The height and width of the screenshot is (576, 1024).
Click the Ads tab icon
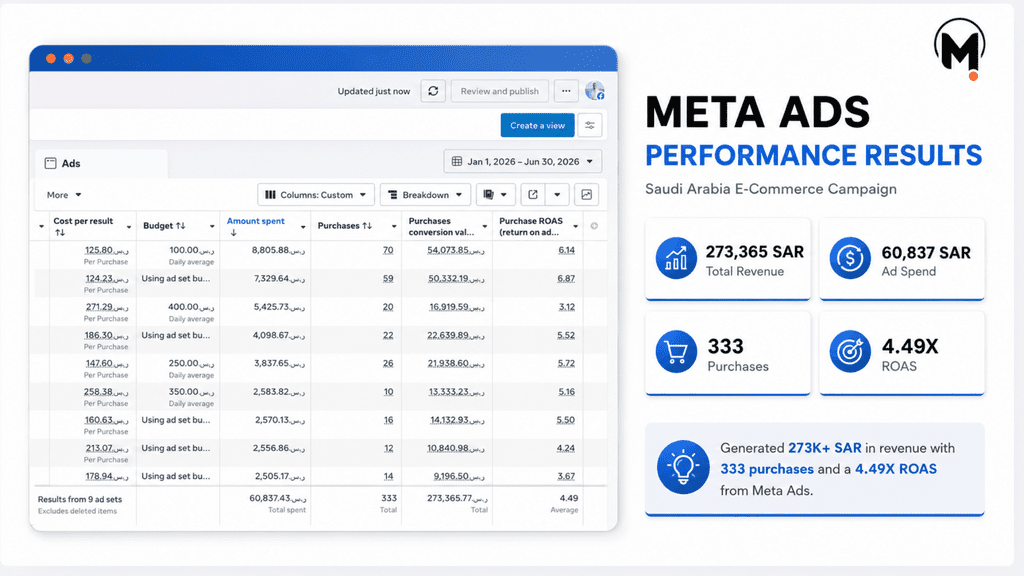click(50, 163)
